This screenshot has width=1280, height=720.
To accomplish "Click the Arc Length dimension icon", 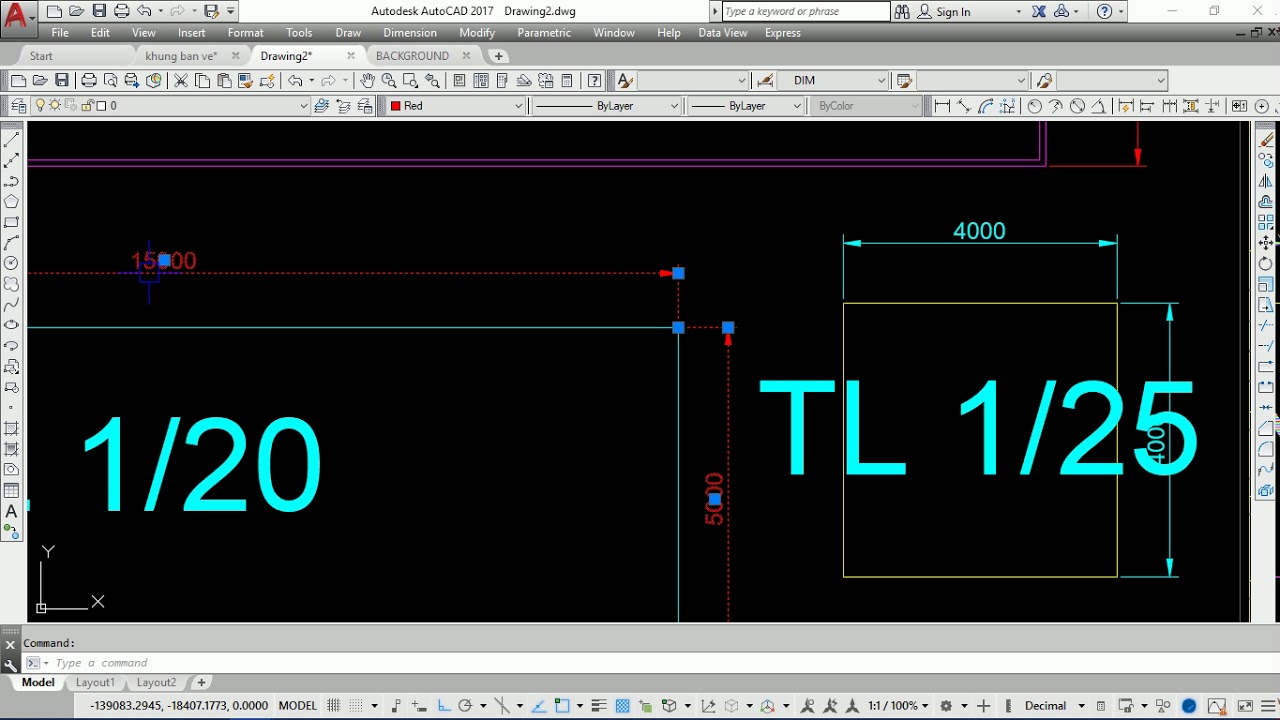I will click(986, 105).
